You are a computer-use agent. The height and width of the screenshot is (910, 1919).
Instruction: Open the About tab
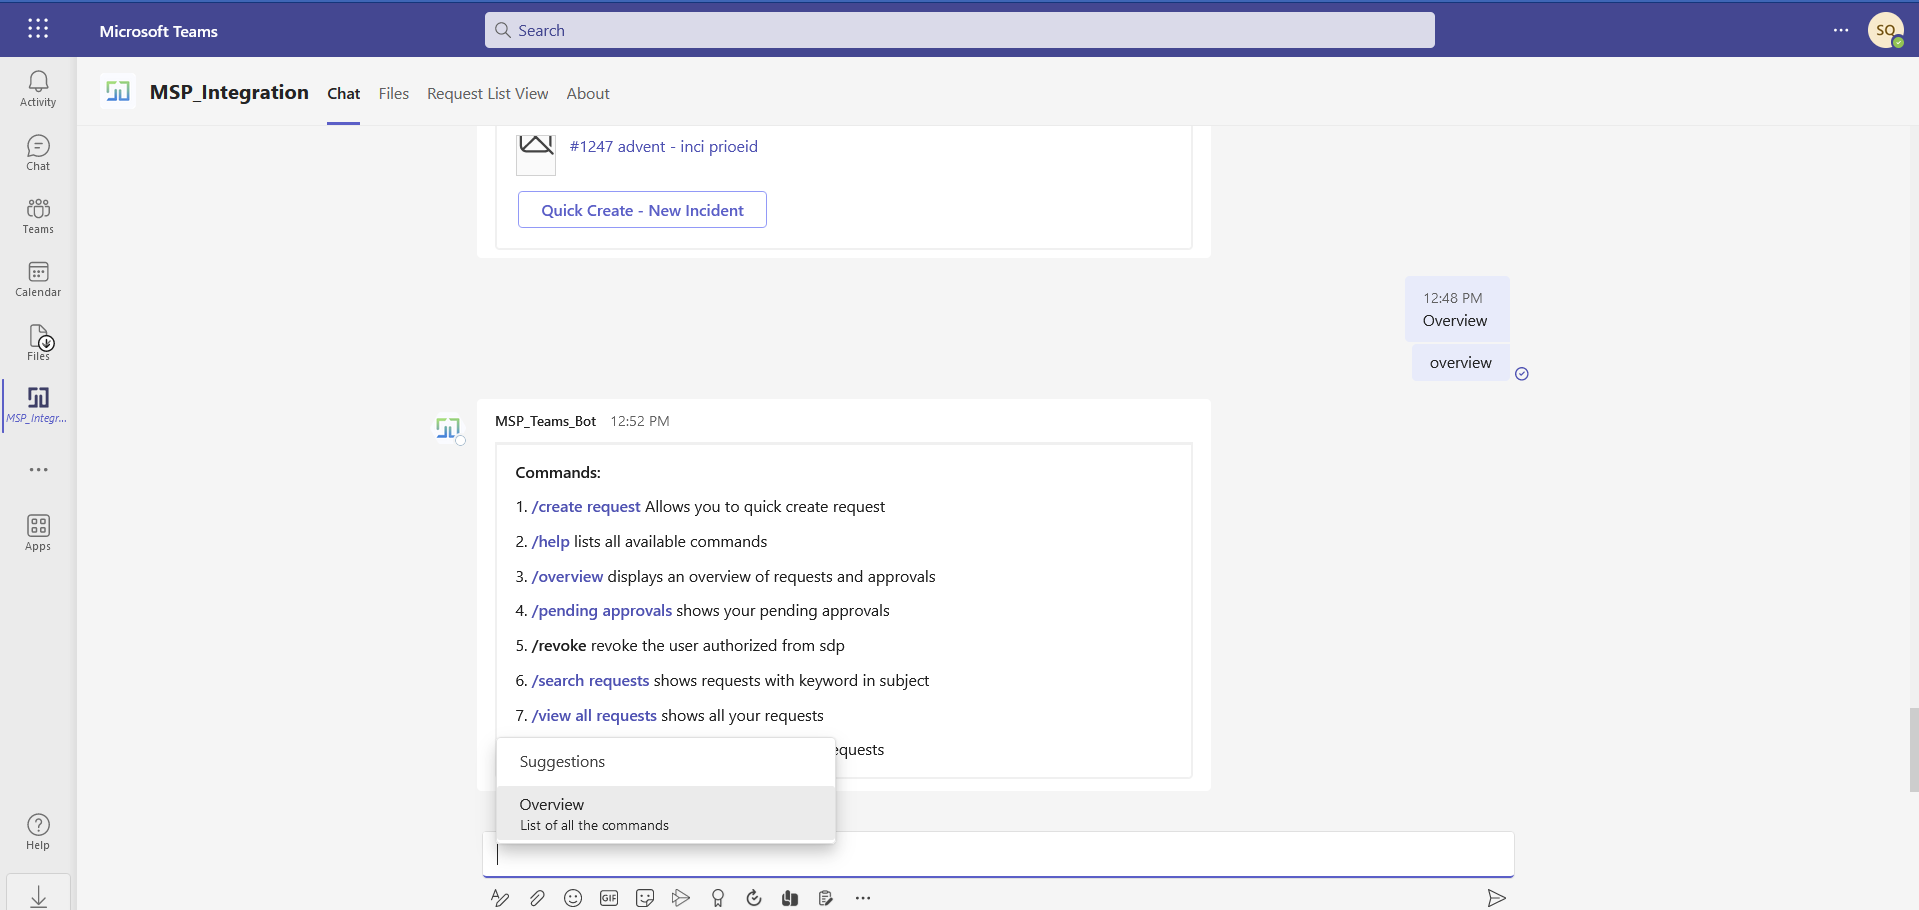(x=588, y=93)
